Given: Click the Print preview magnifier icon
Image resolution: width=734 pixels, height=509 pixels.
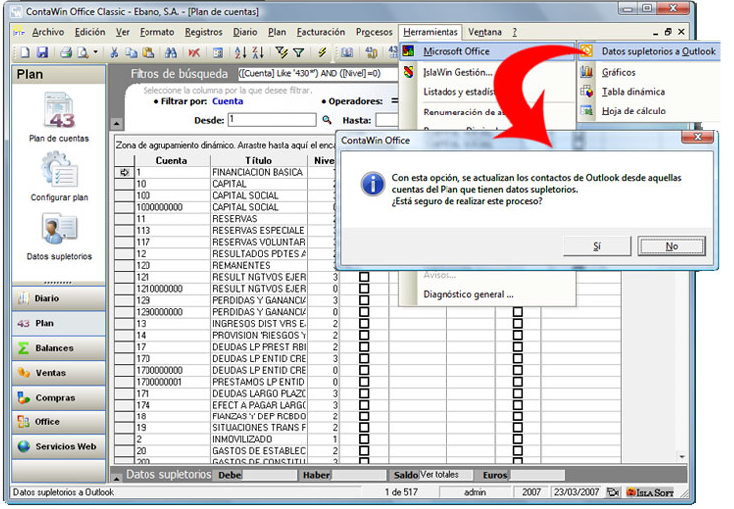Looking at the screenshot, I should (83, 52).
